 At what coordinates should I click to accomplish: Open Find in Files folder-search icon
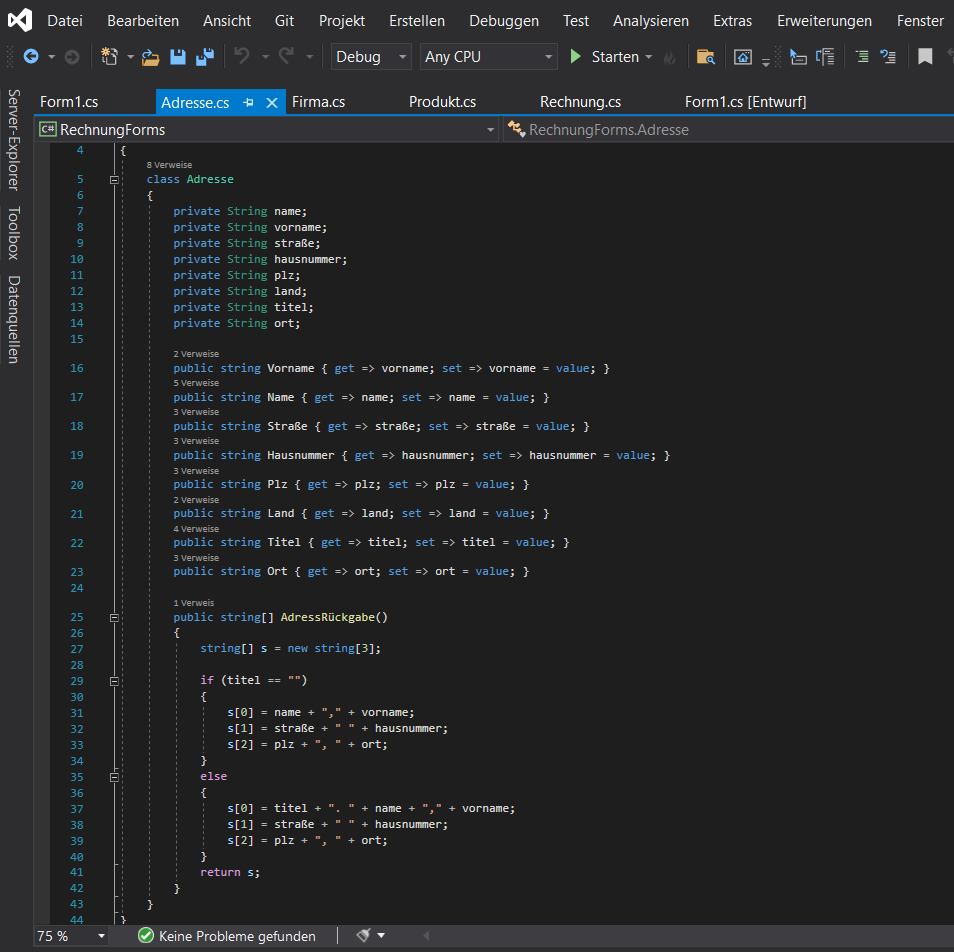(x=706, y=57)
